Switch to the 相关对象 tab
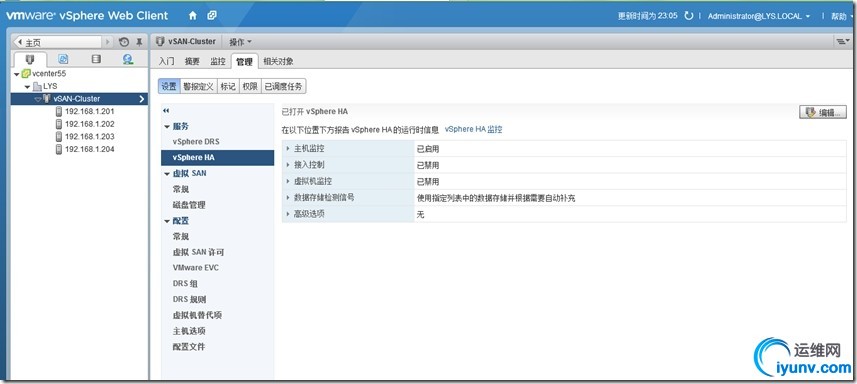857x384 pixels. (278, 61)
